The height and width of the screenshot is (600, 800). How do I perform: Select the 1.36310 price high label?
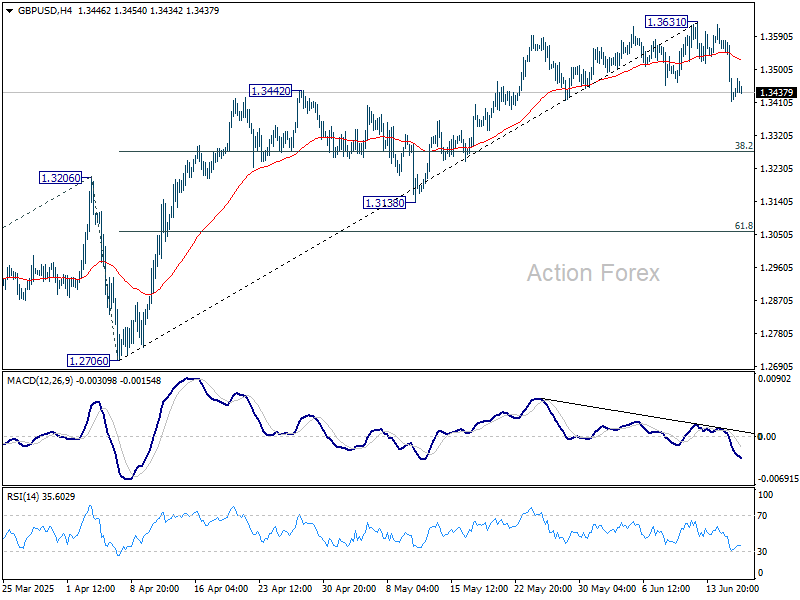tap(666, 22)
